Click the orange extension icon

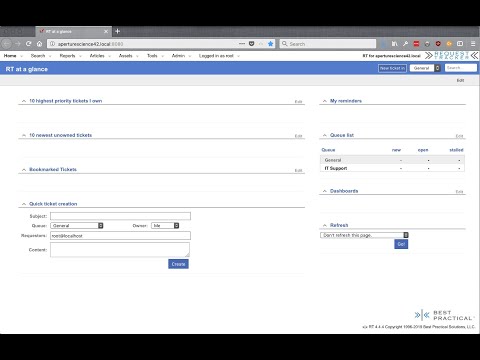click(449, 44)
